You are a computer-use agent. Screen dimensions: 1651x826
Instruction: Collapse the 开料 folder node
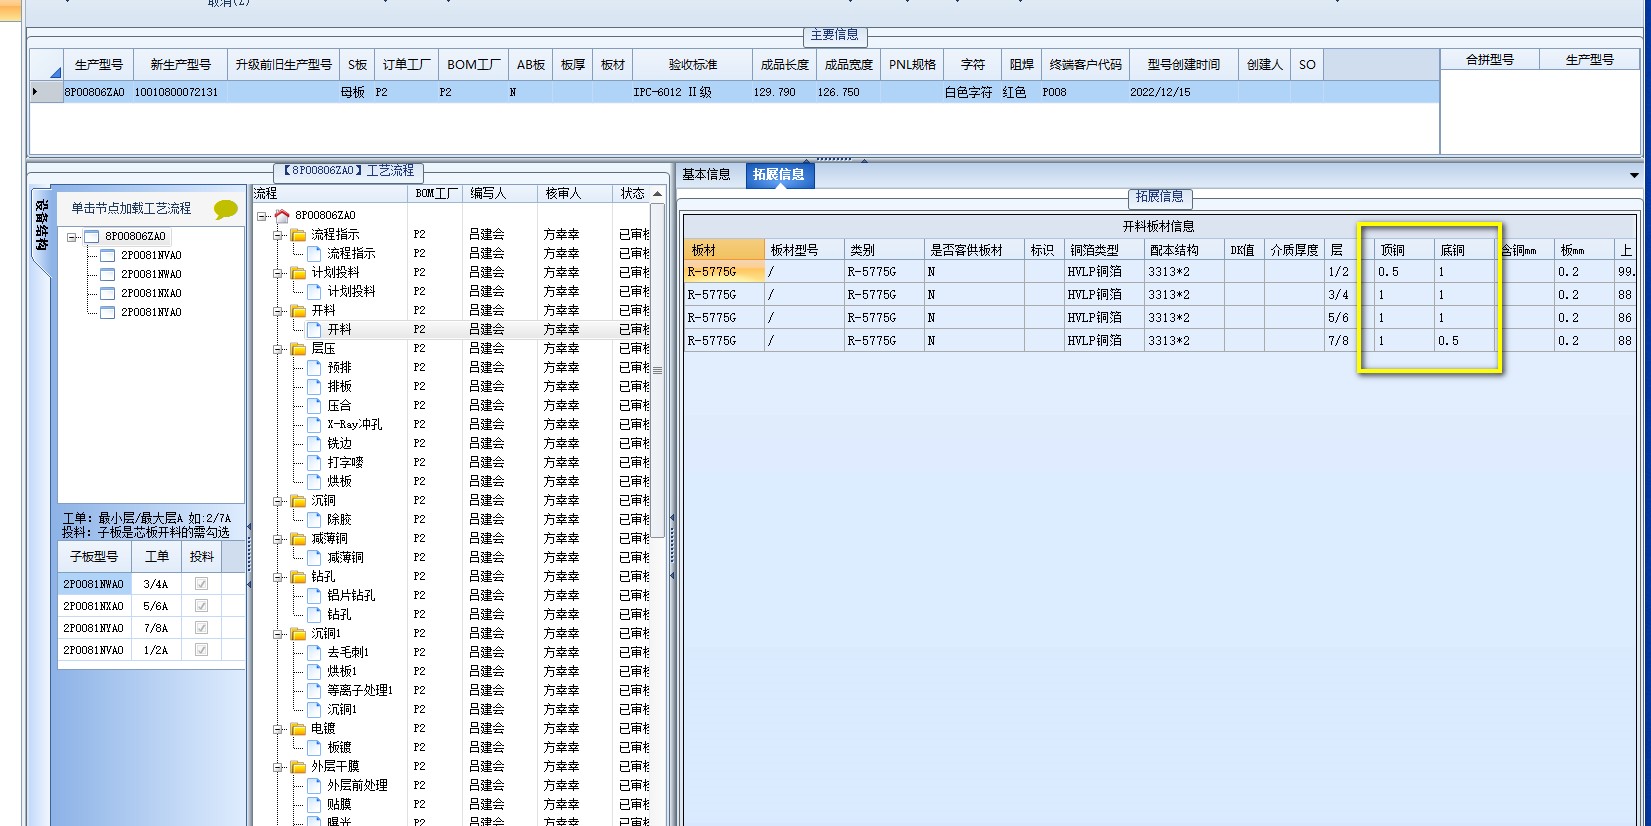click(x=278, y=310)
